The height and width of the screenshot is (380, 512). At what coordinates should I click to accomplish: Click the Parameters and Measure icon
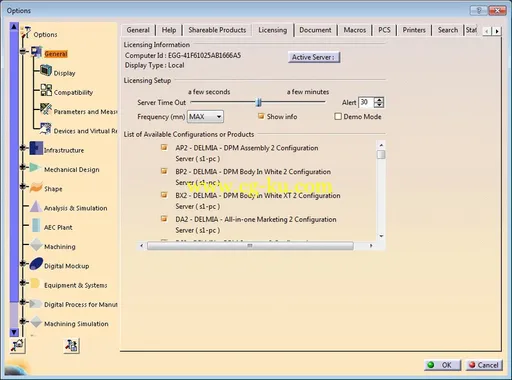point(46,109)
